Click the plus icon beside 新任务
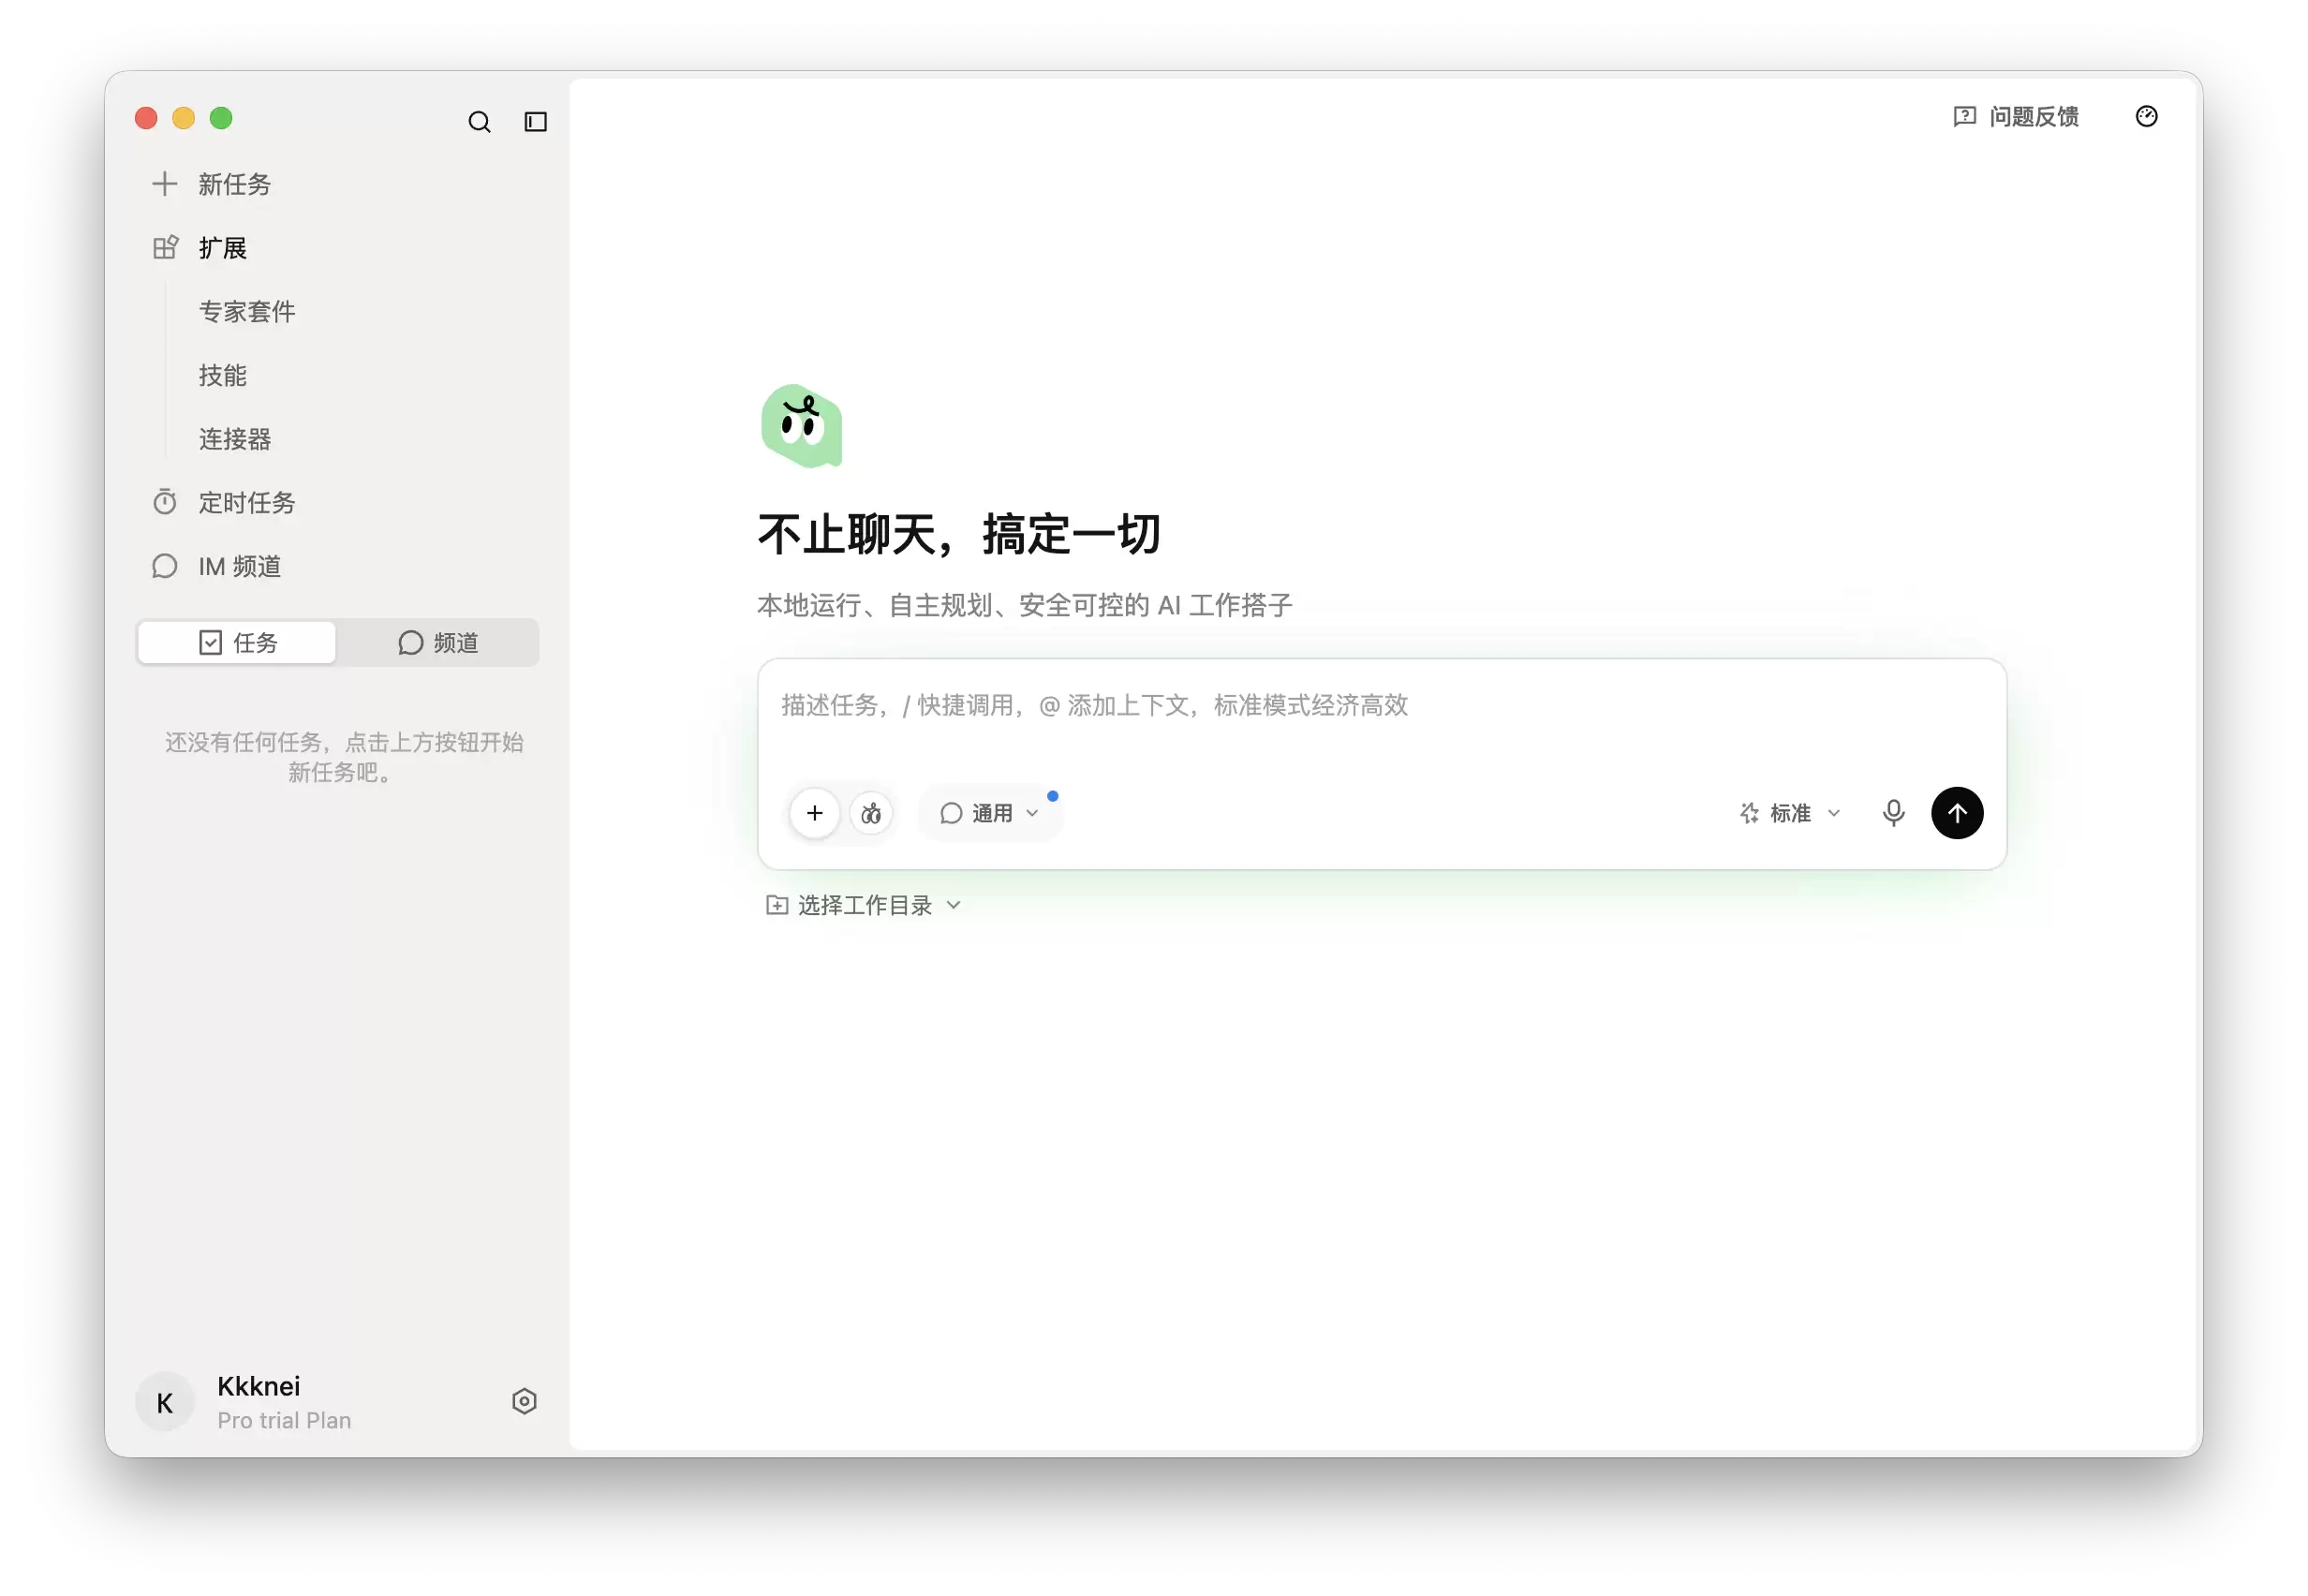This screenshot has width=2308, height=1596. click(164, 184)
